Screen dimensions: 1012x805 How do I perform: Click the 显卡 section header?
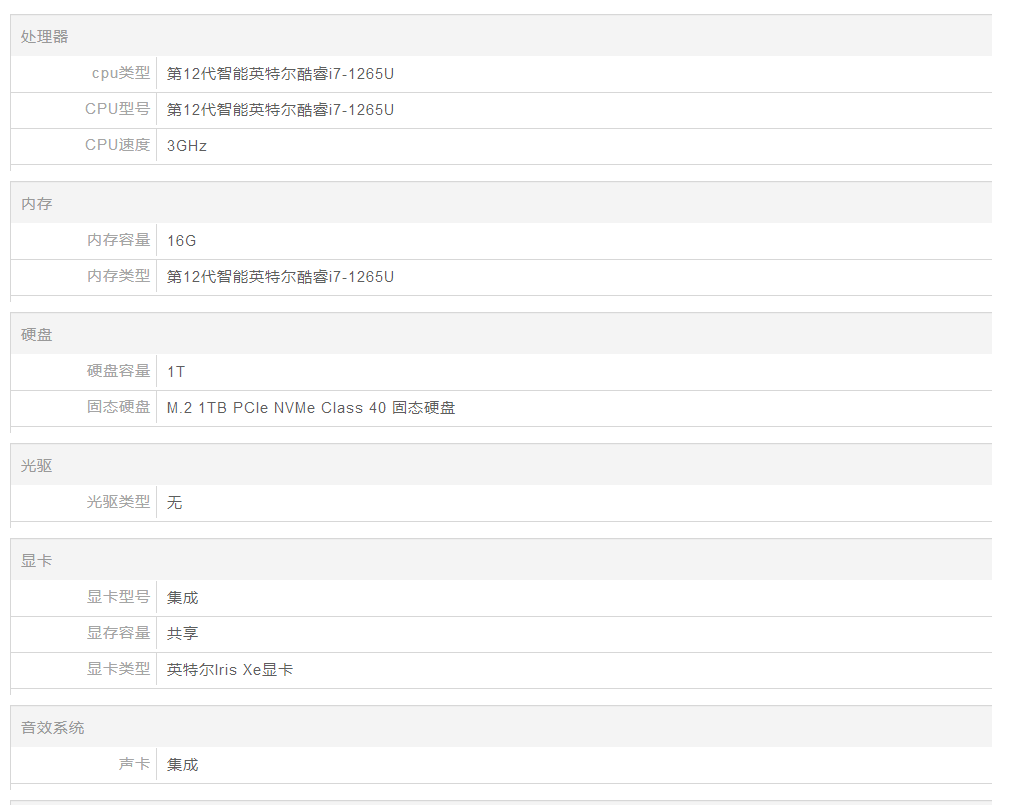[36, 561]
